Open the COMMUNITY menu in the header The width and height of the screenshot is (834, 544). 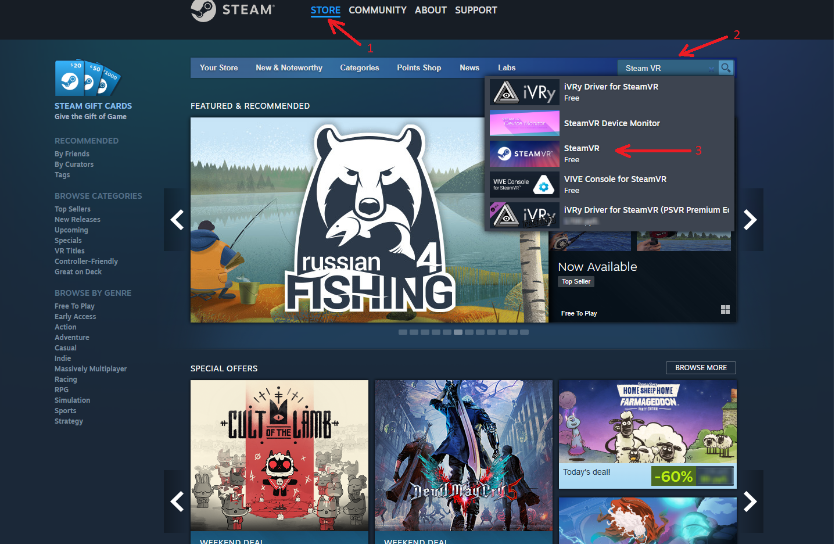(x=377, y=10)
